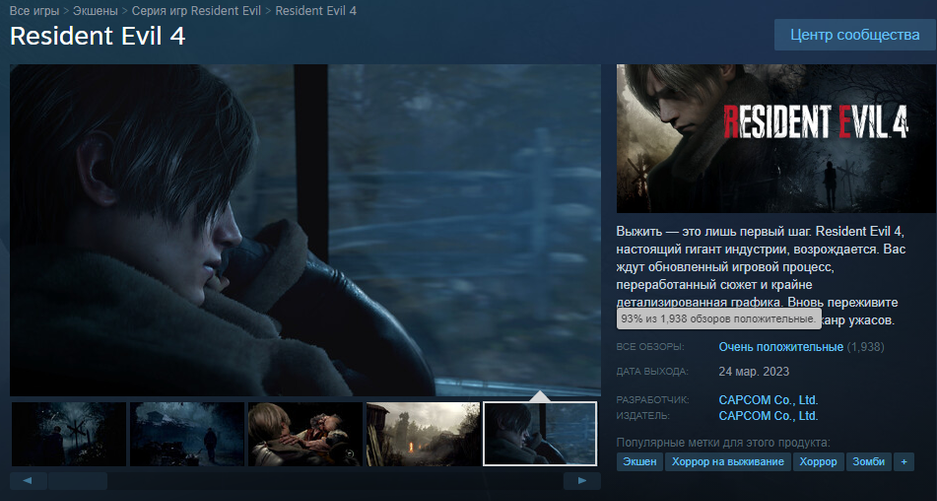This screenshot has width=937, height=501.
Task: Click 'Популярные метки для этого продукта:' text
Action: (724, 443)
